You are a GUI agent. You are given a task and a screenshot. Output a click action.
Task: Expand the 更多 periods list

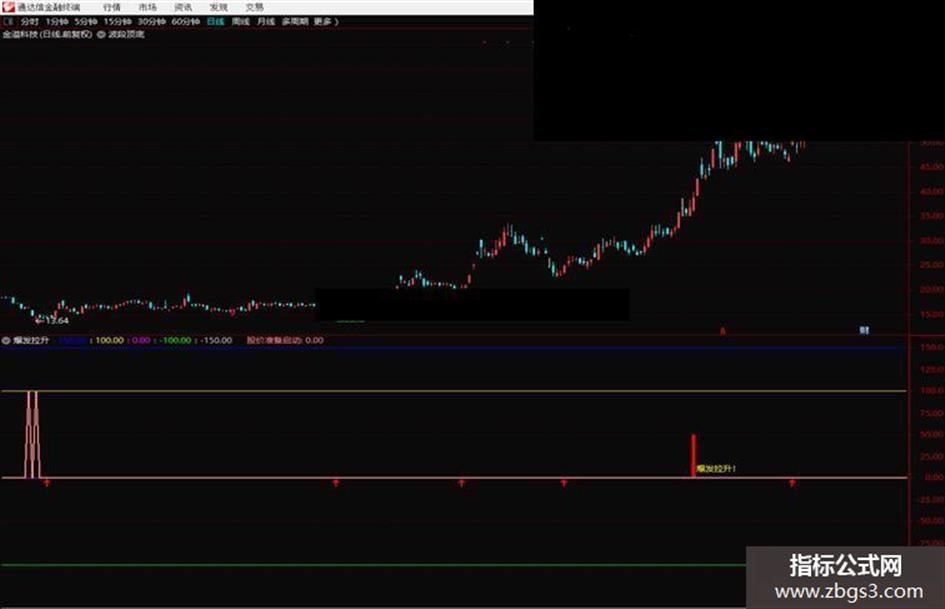coord(326,22)
